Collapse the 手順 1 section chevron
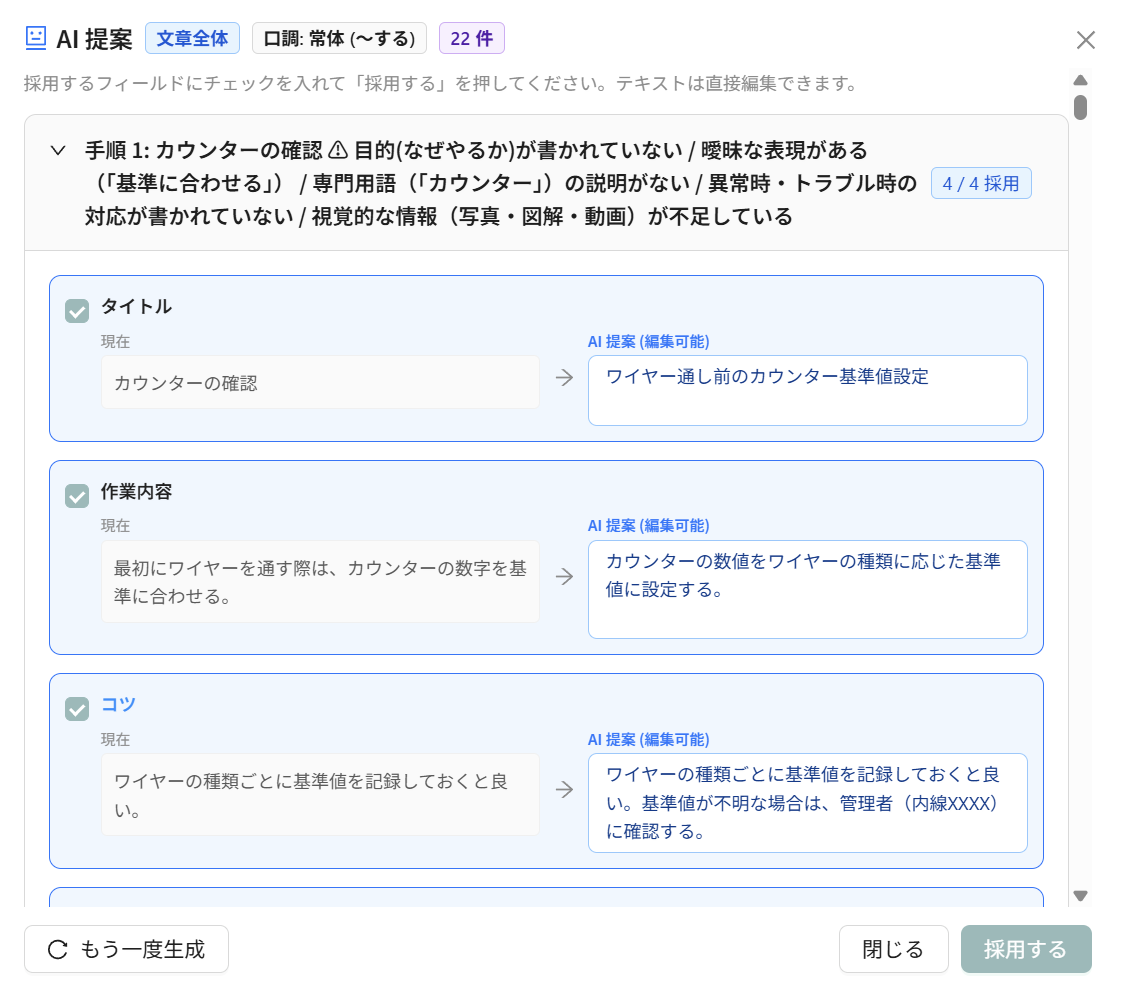This screenshot has height=987, width=1121. (58, 150)
